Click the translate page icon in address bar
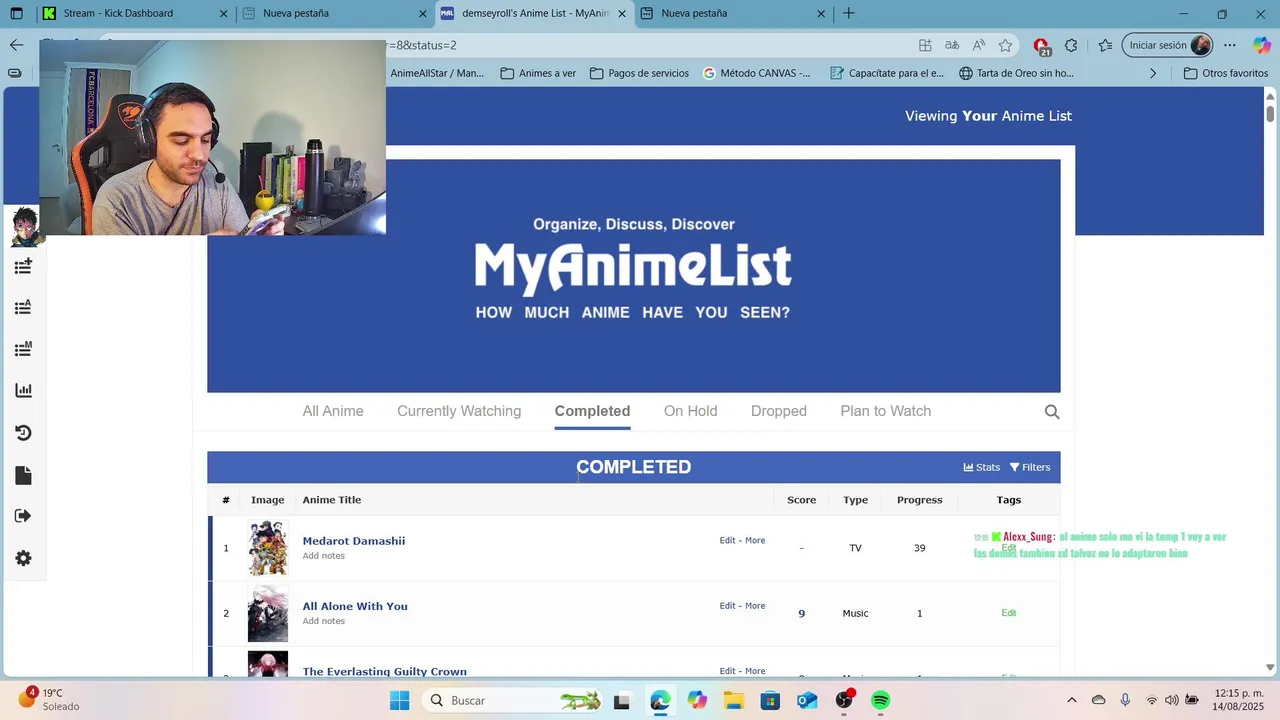 coord(952,45)
